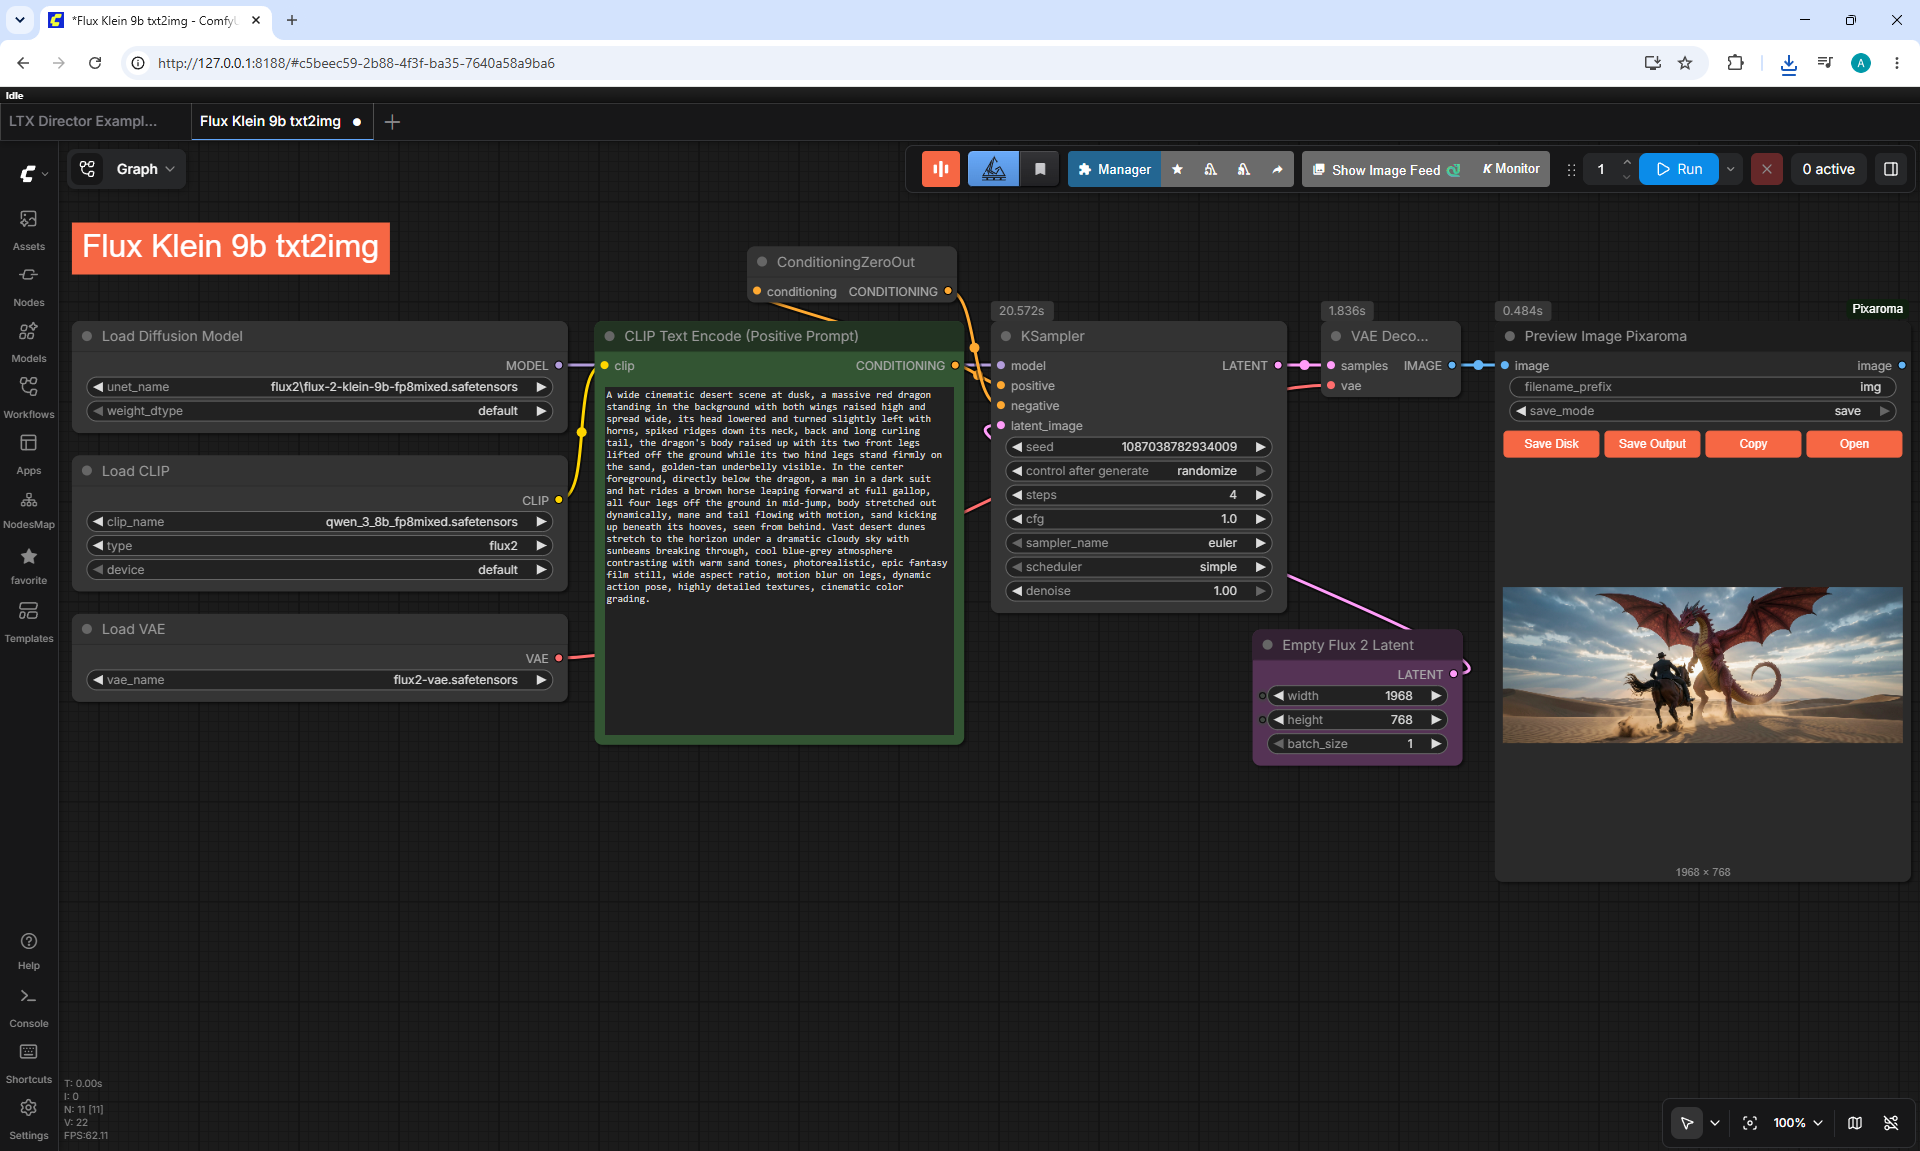Open the zoom 100% dropdown

point(1797,1123)
